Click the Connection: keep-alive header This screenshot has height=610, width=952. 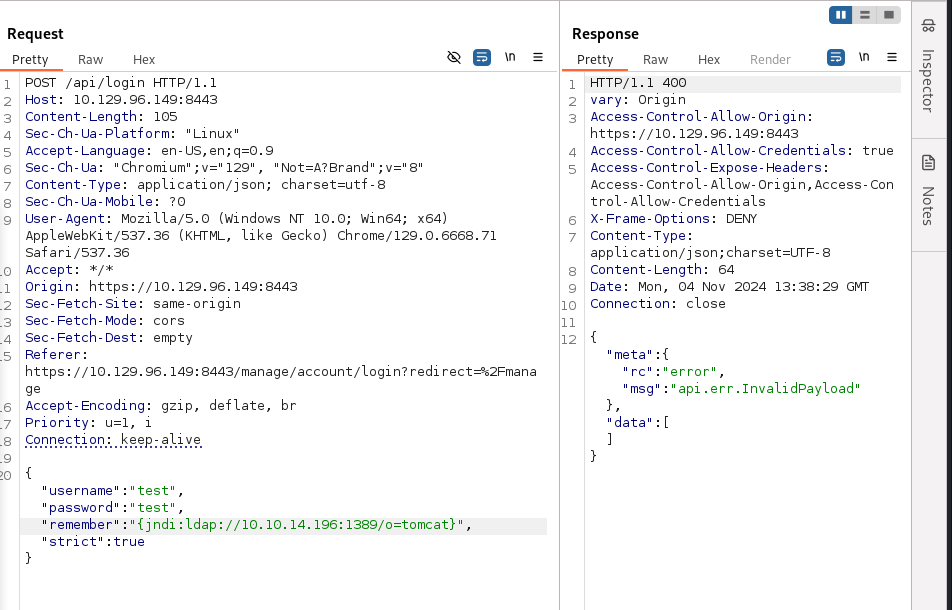113,439
